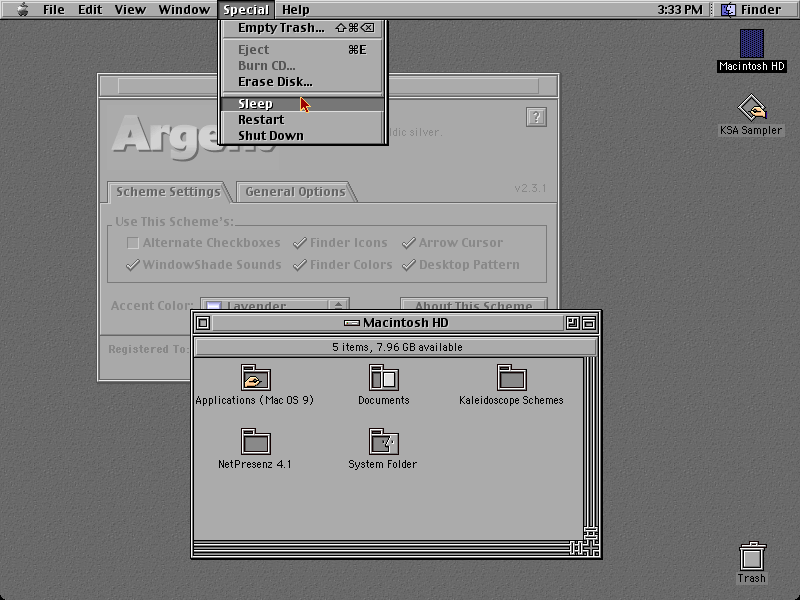The image size is (800, 600).
Task: Click the menu bar clock showing 3:33 PM
Action: [680, 9]
